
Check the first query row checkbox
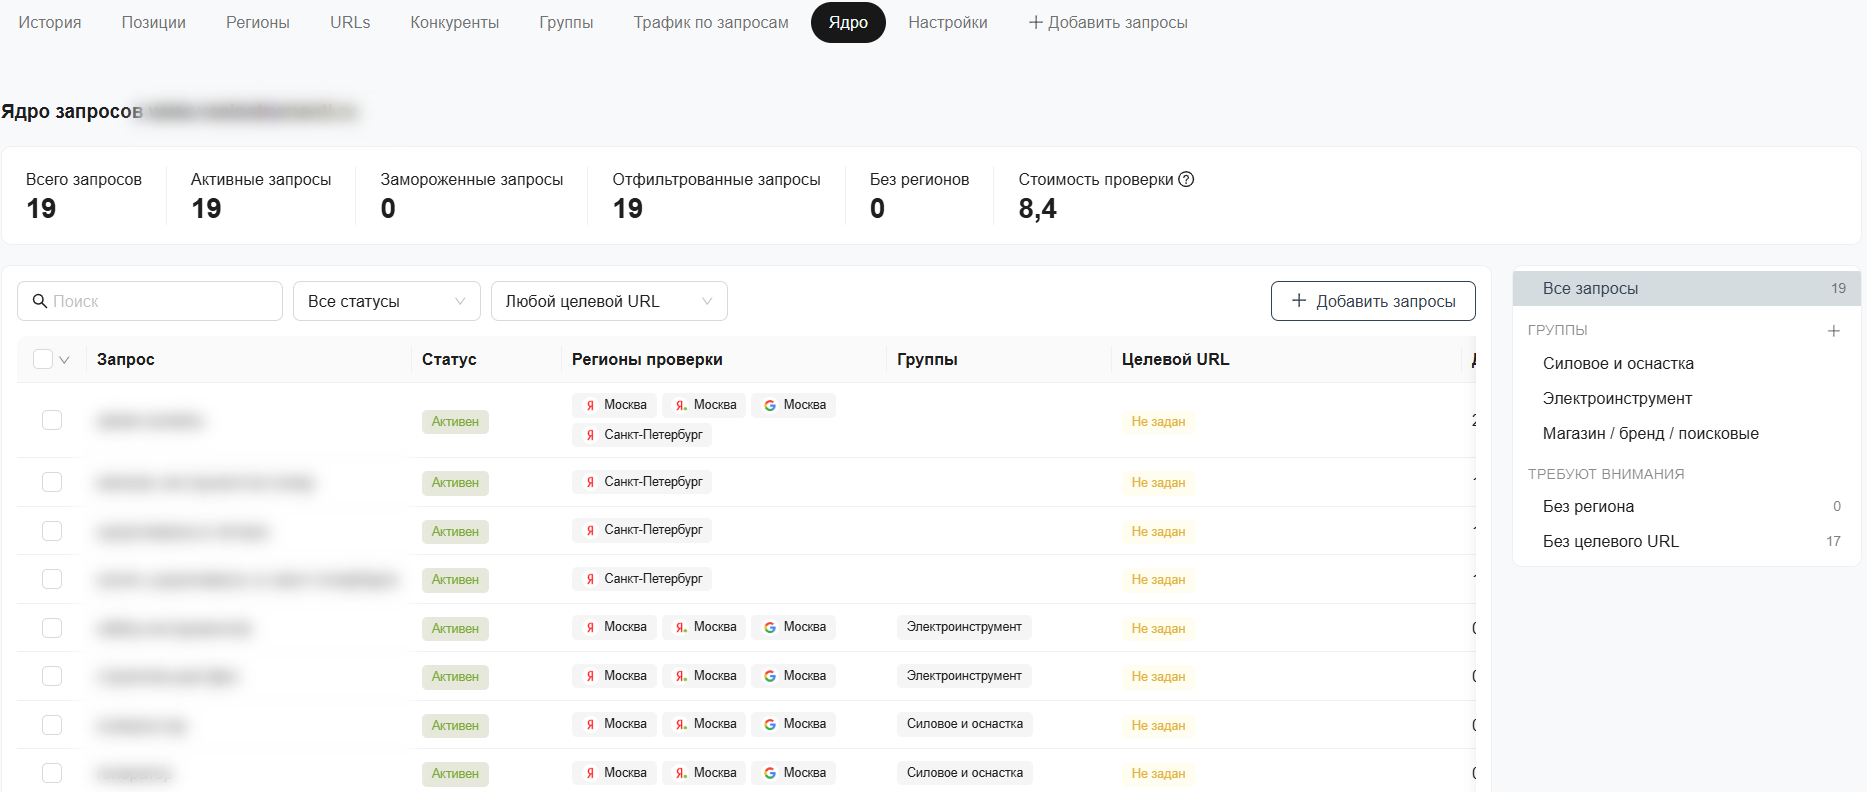[x=52, y=420]
